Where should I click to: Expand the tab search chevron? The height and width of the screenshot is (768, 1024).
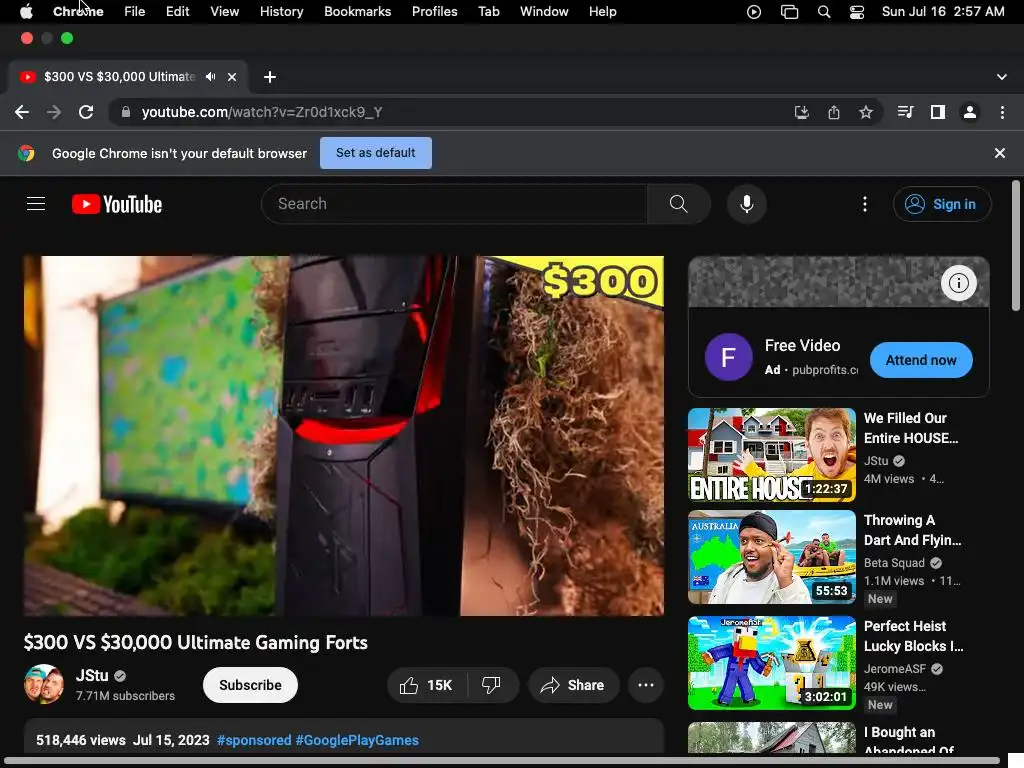pos(1002,77)
